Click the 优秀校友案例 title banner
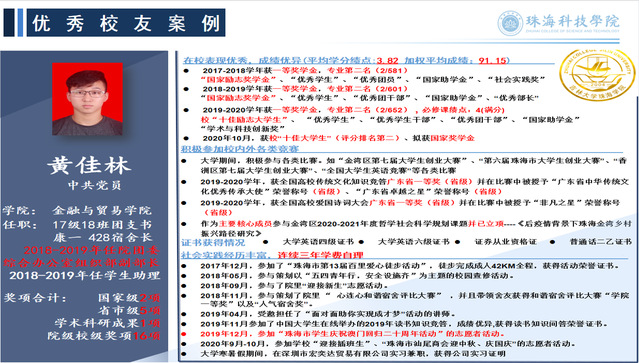The width and height of the screenshot is (639, 363). point(126,23)
